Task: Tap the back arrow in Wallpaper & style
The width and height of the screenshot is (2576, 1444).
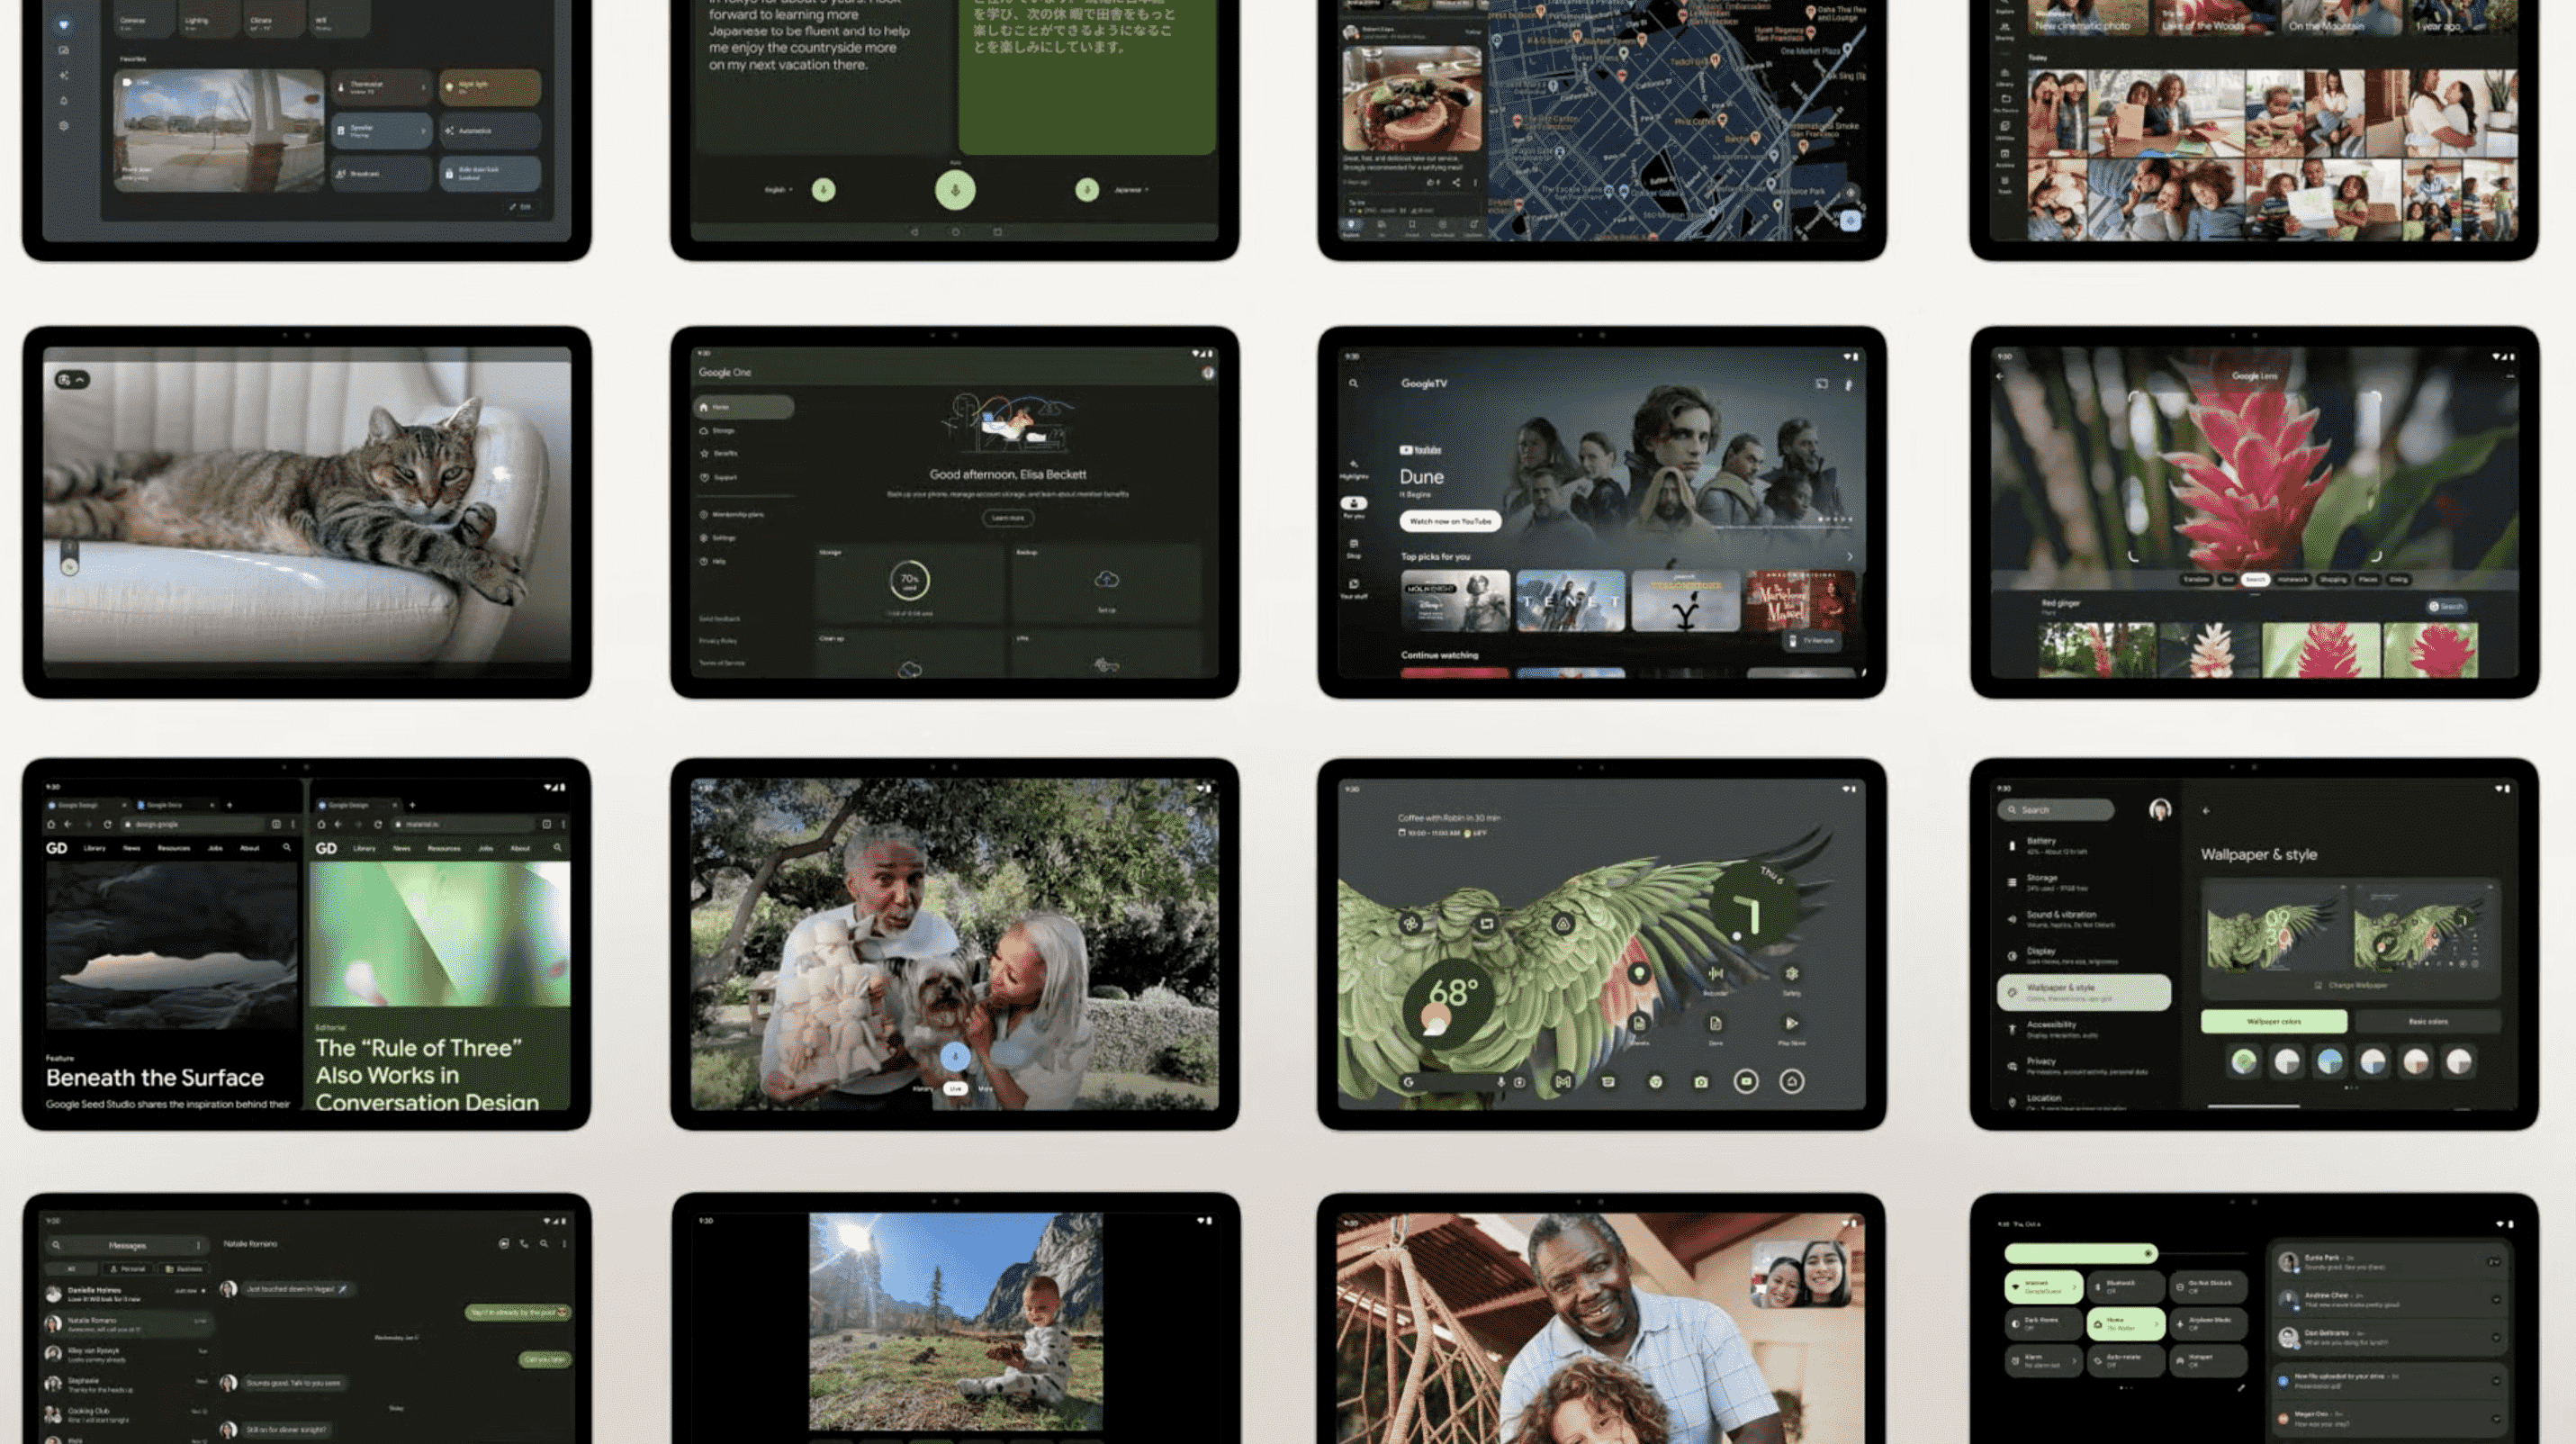Action: pos(2206,810)
